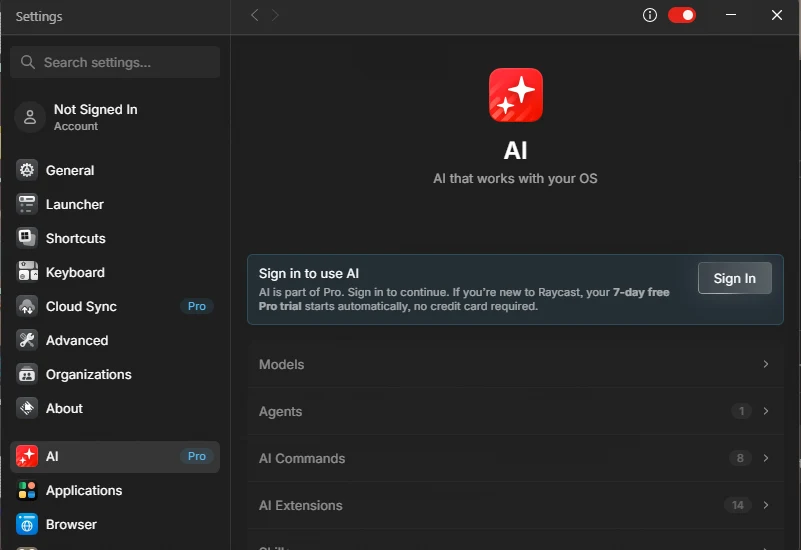This screenshot has width=801, height=550.
Task: Open the About section
Action: coord(115,408)
